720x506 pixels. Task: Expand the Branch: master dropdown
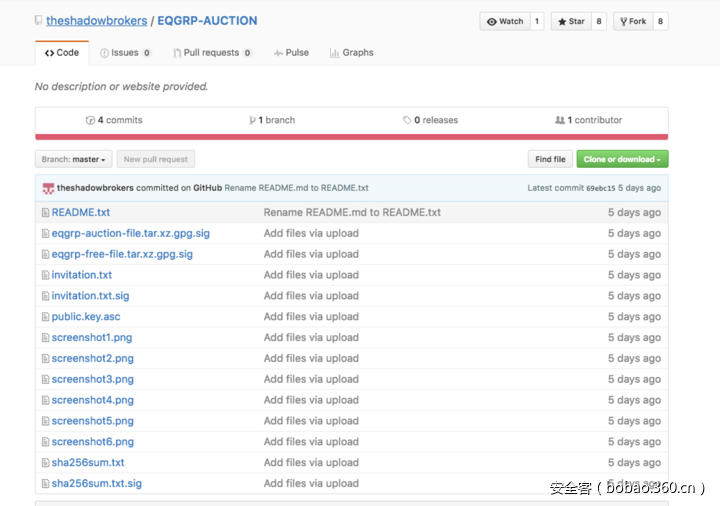[x=73, y=159]
